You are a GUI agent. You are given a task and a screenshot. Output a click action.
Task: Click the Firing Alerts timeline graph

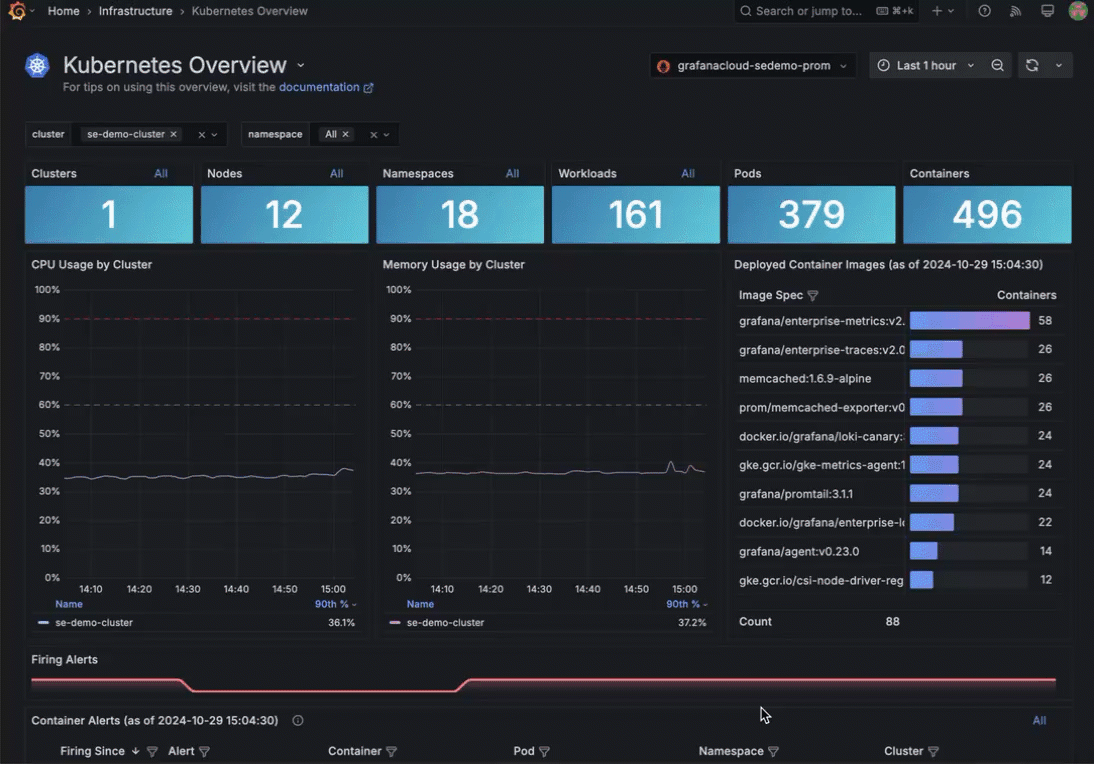coord(544,686)
